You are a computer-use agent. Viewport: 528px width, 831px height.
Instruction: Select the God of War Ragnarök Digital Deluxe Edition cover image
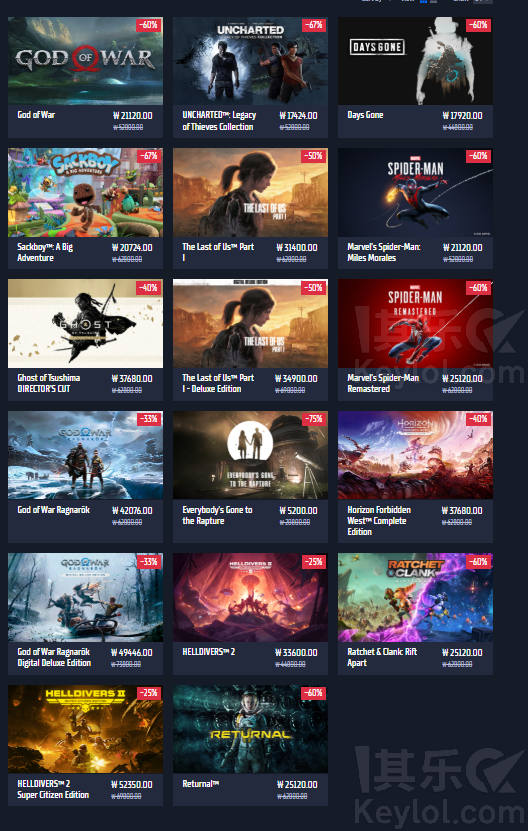pos(85,597)
